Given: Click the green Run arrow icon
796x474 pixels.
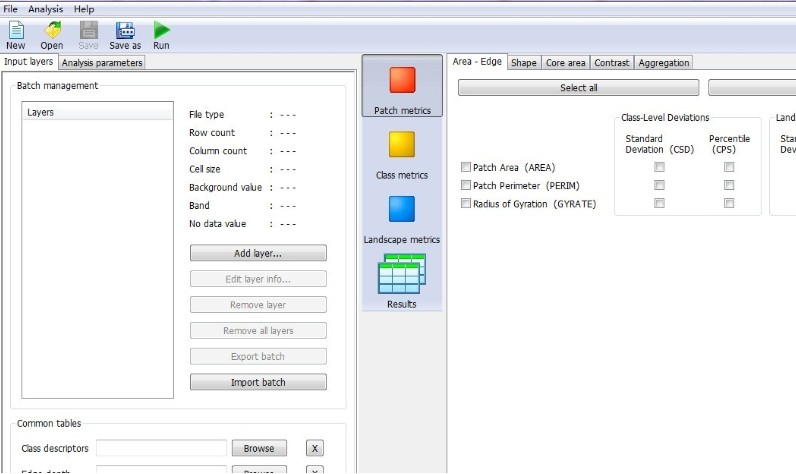Looking at the screenshot, I should point(161,30).
